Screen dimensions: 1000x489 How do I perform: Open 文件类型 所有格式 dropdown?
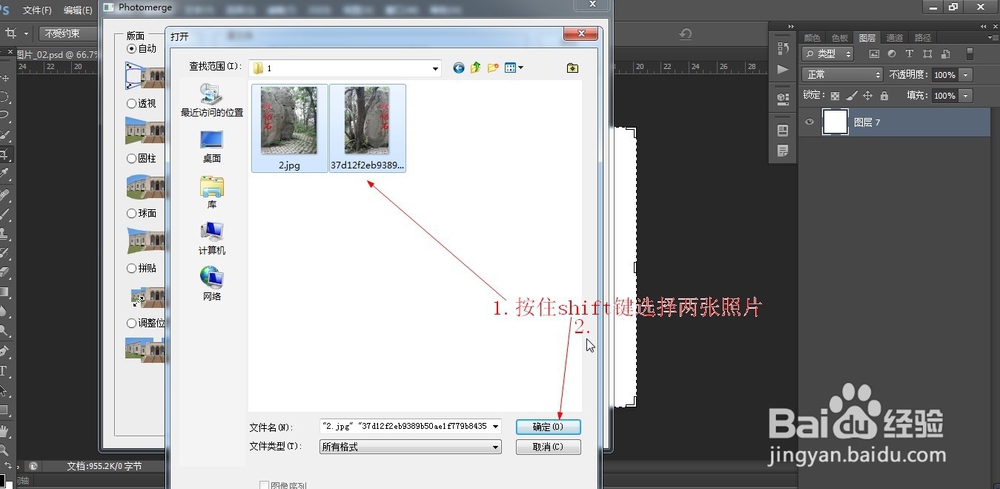point(410,447)
